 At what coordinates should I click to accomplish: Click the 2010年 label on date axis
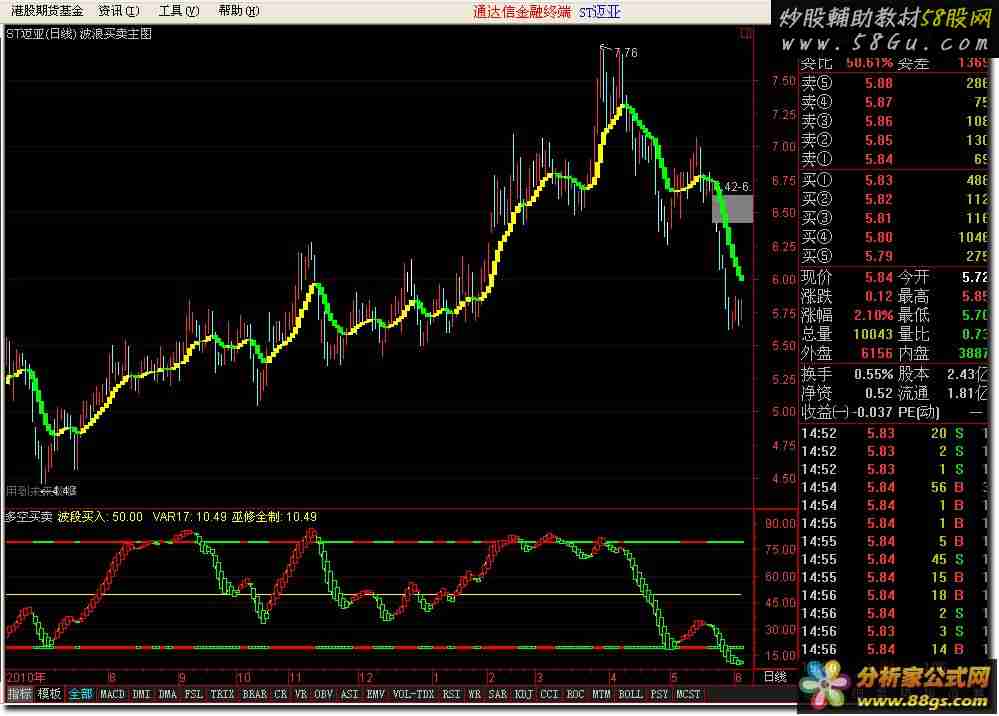click(x=25, y=677)
